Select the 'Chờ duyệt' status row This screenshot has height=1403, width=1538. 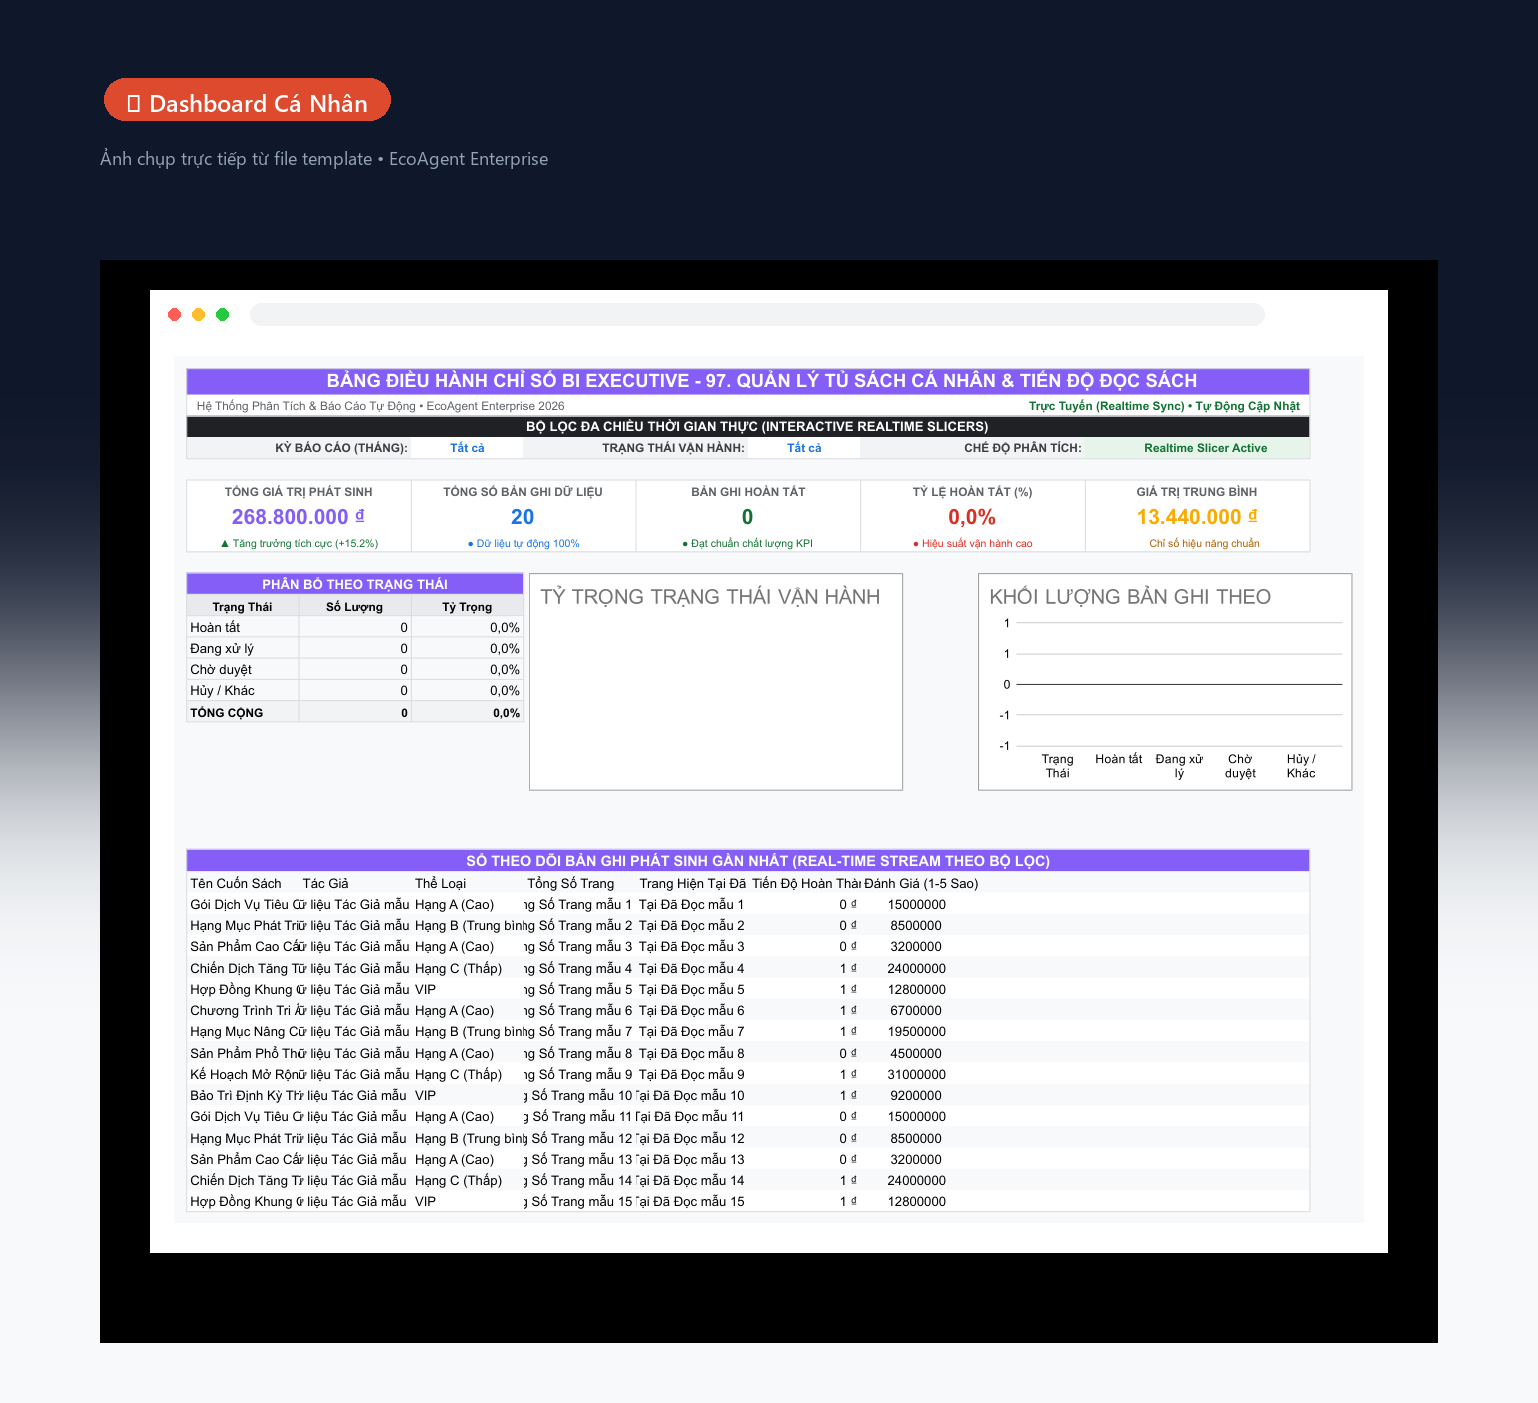click(x=355, y=670)
